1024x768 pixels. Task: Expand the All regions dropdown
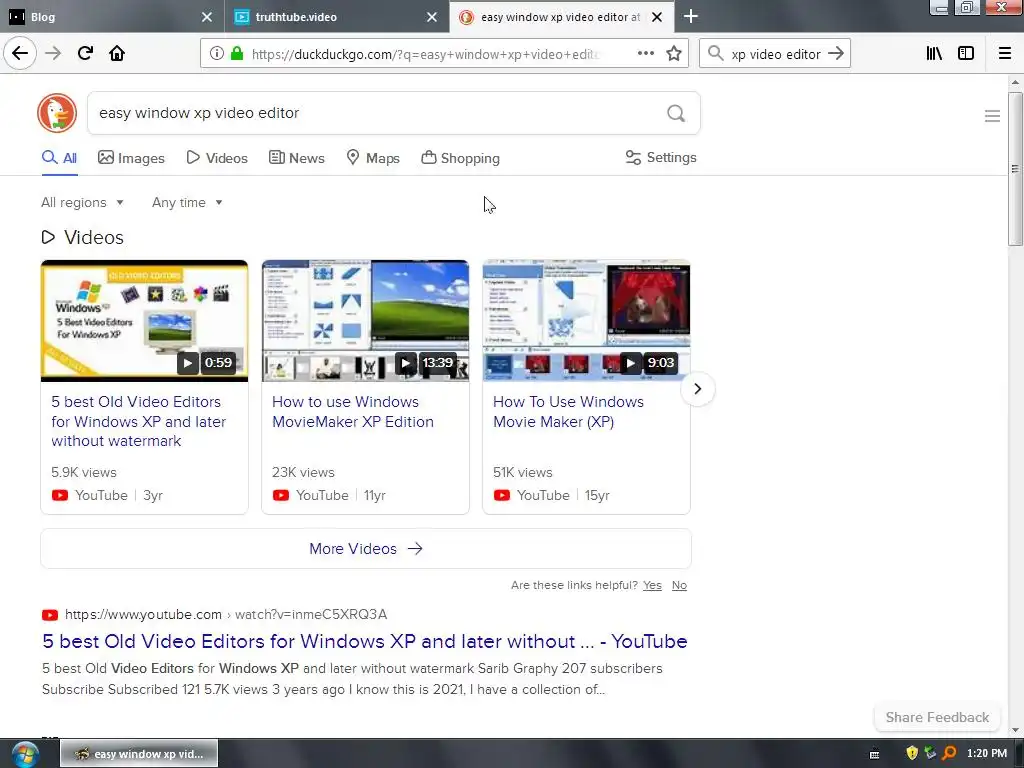[x=82, y=202]
